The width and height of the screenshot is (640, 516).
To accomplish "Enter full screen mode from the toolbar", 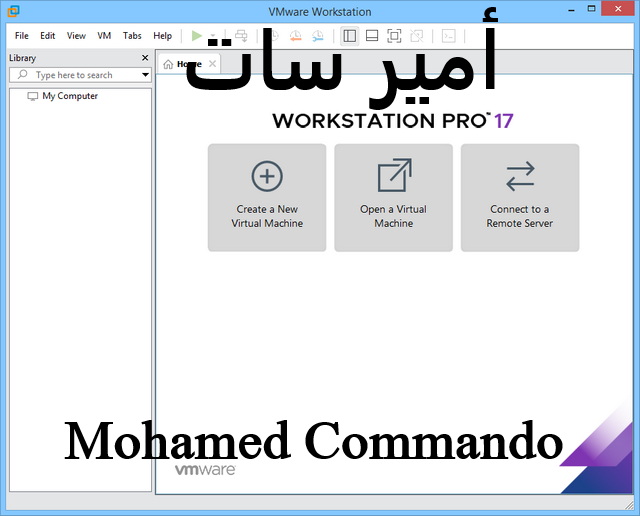I will (x=394, y=36).
